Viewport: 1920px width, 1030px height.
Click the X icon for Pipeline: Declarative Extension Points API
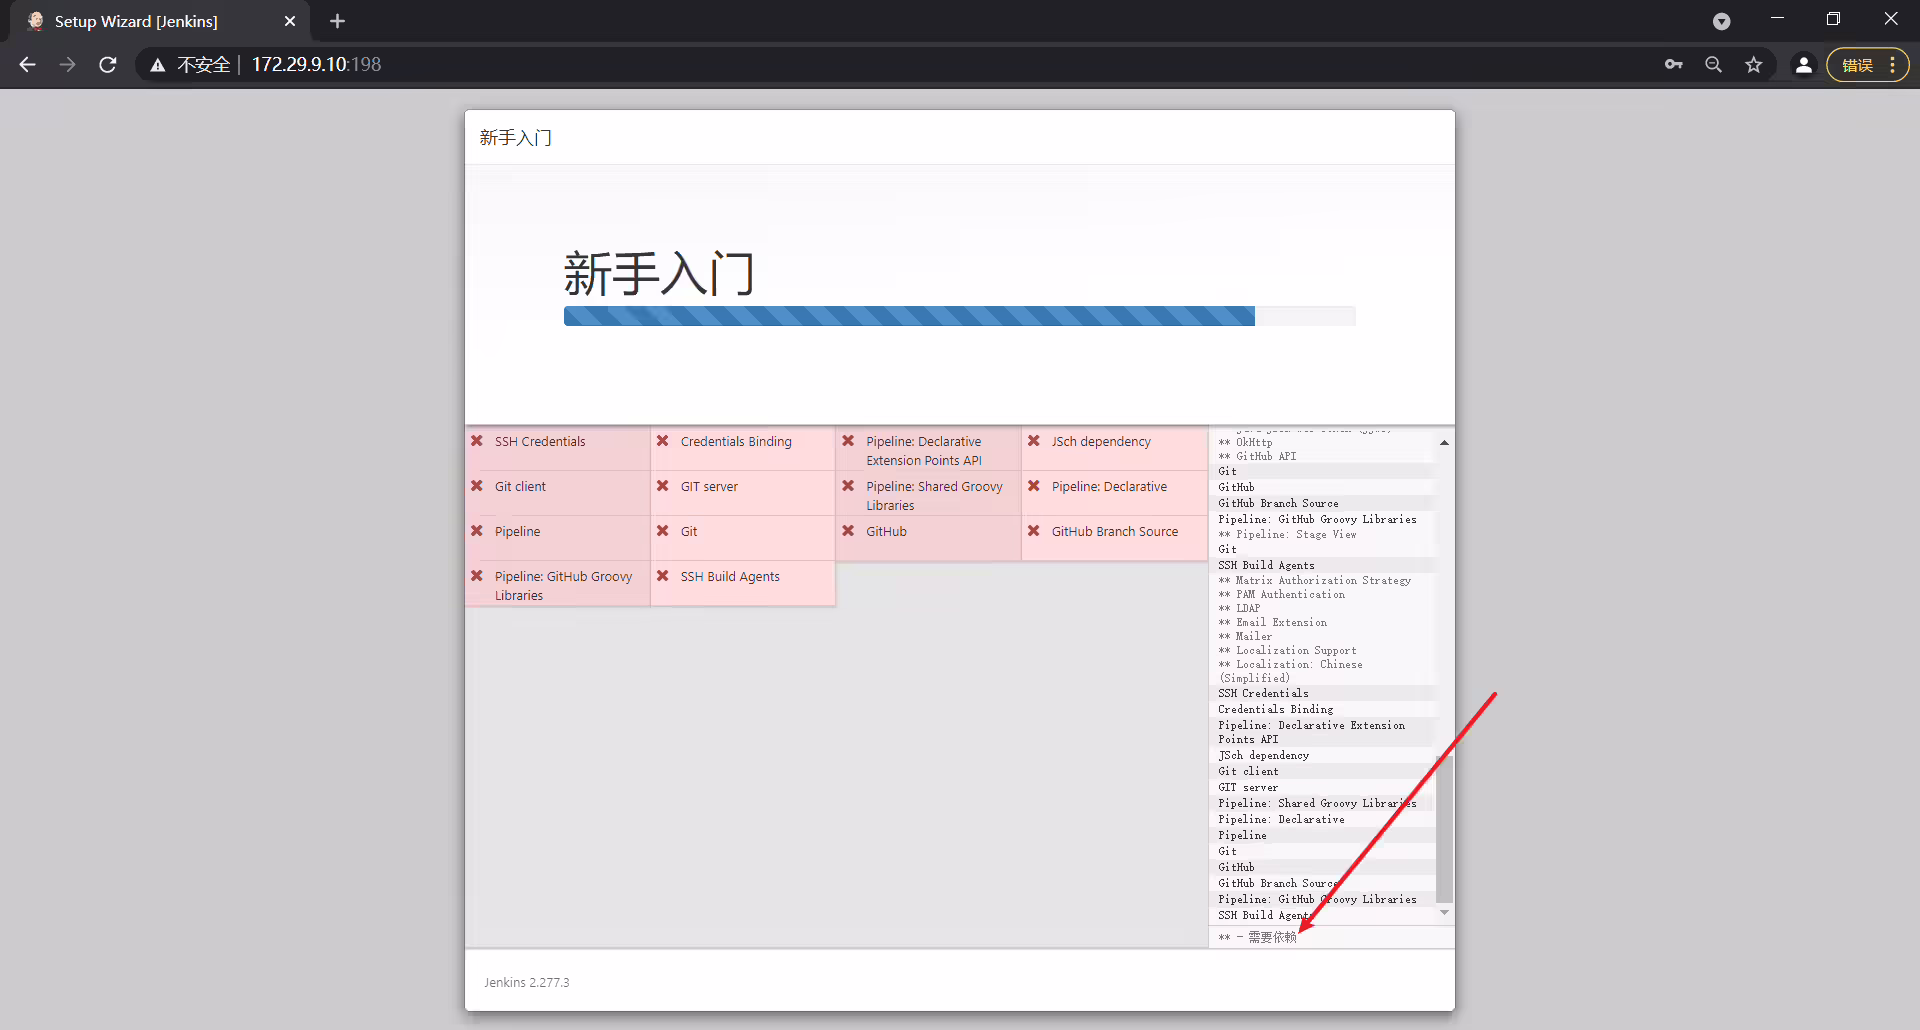[848, 441]
